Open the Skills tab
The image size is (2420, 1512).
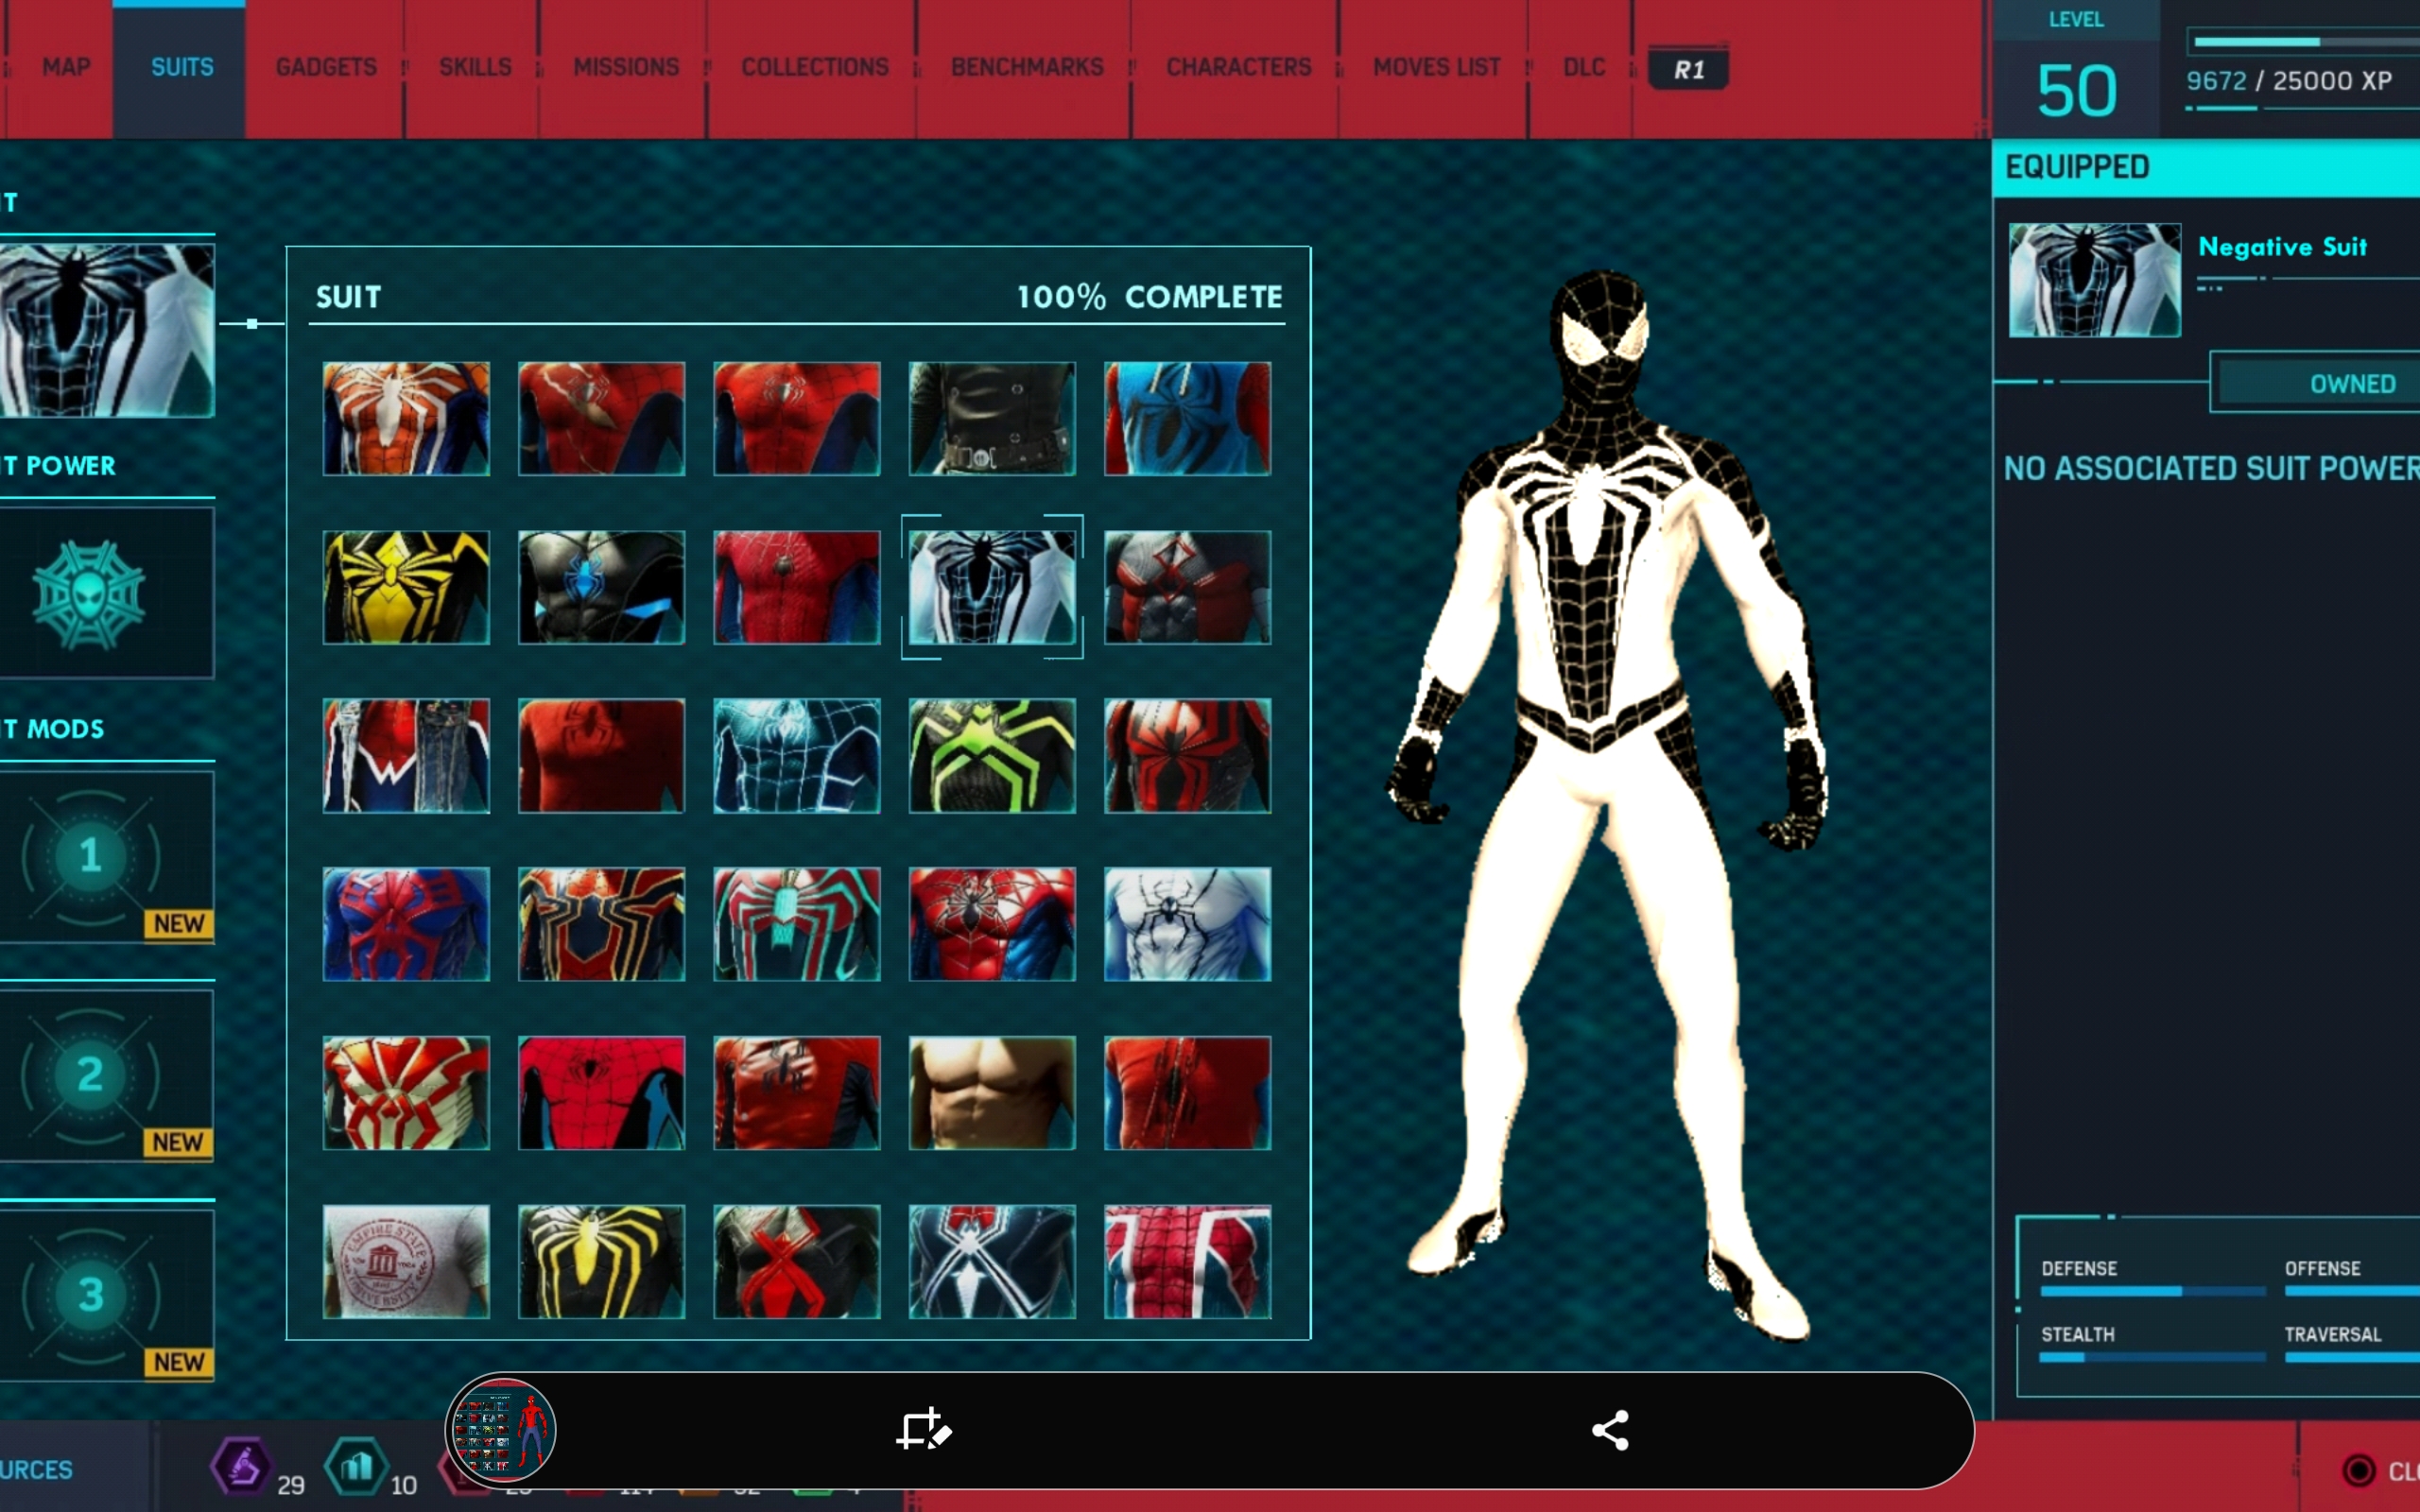[475, 67]
